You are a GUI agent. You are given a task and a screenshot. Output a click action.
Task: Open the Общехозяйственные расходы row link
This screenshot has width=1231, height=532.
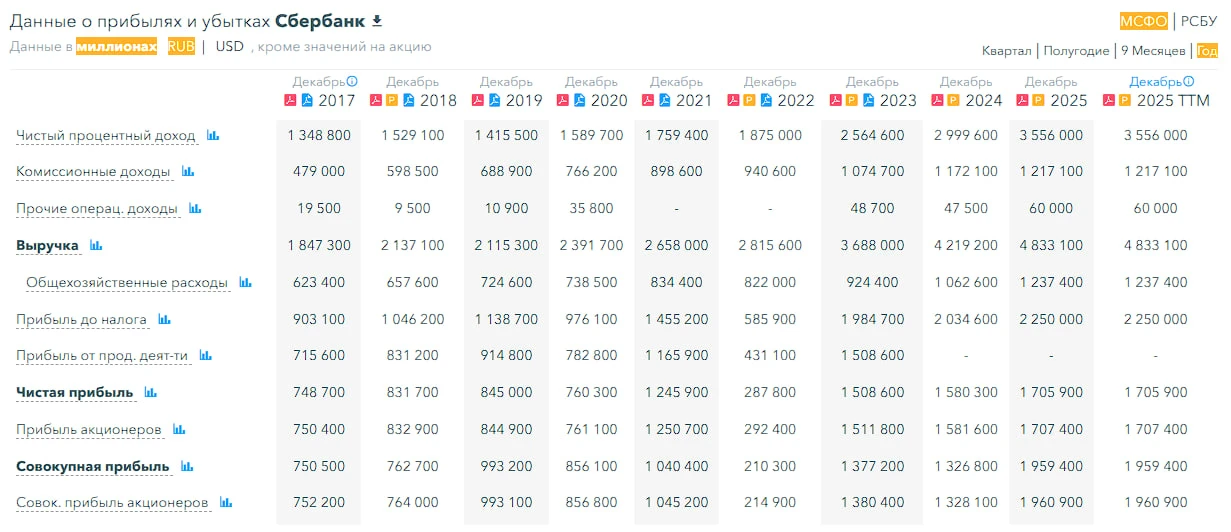[127, 283]
